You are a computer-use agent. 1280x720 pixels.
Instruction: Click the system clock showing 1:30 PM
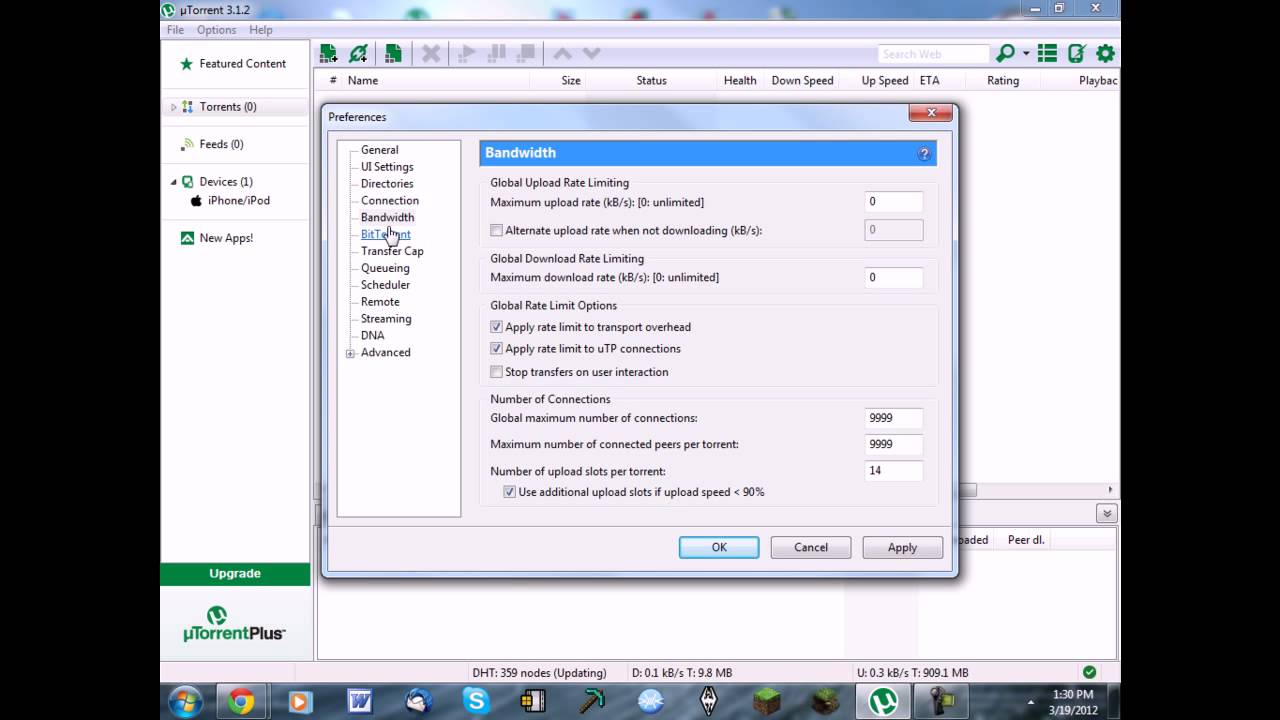coord(1071,694)
